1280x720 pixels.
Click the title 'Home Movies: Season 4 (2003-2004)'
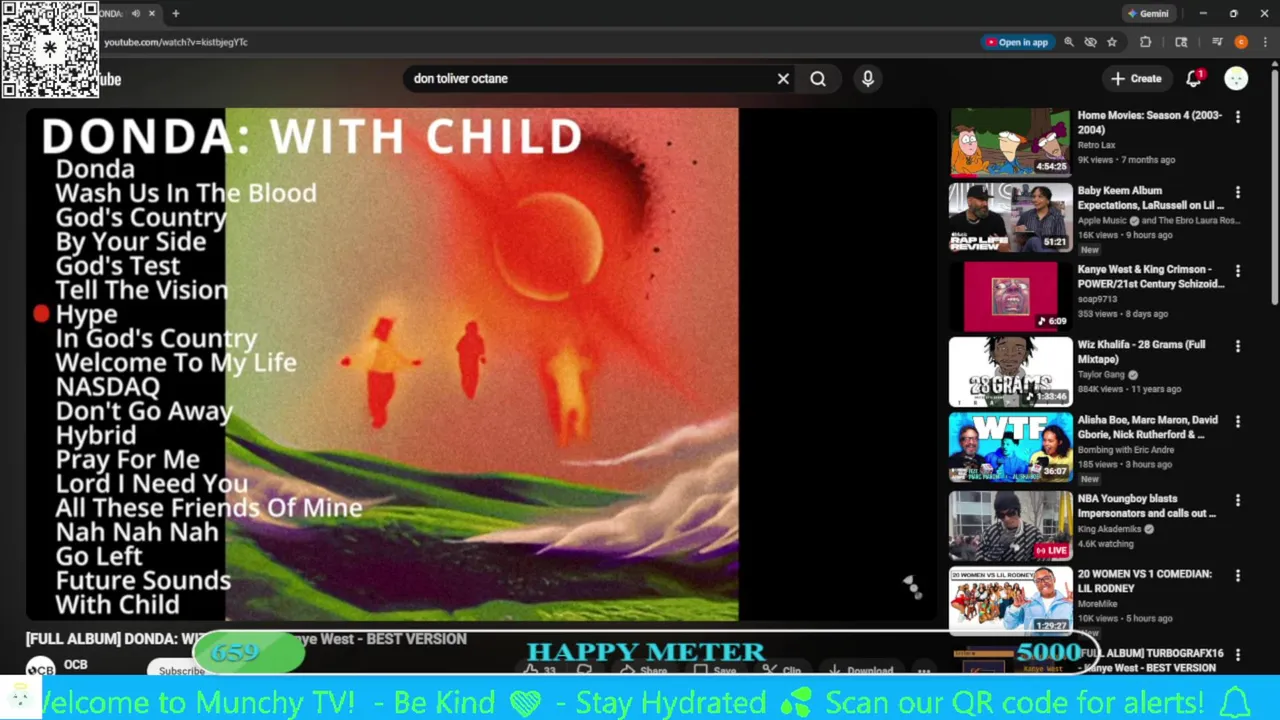click(x=1150, y=123)
